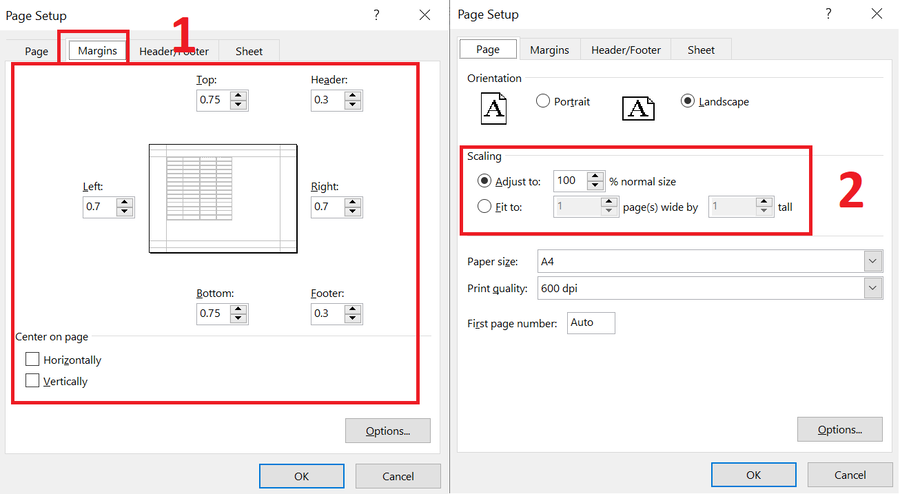Screen dimensions: 900x494
Task: Increase the Fit to pages wide value
Action: 609,202
